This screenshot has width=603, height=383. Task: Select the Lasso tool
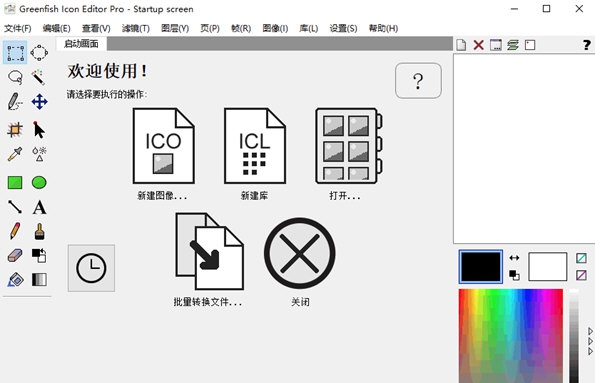pyautogui.click(x=15, y=77)
